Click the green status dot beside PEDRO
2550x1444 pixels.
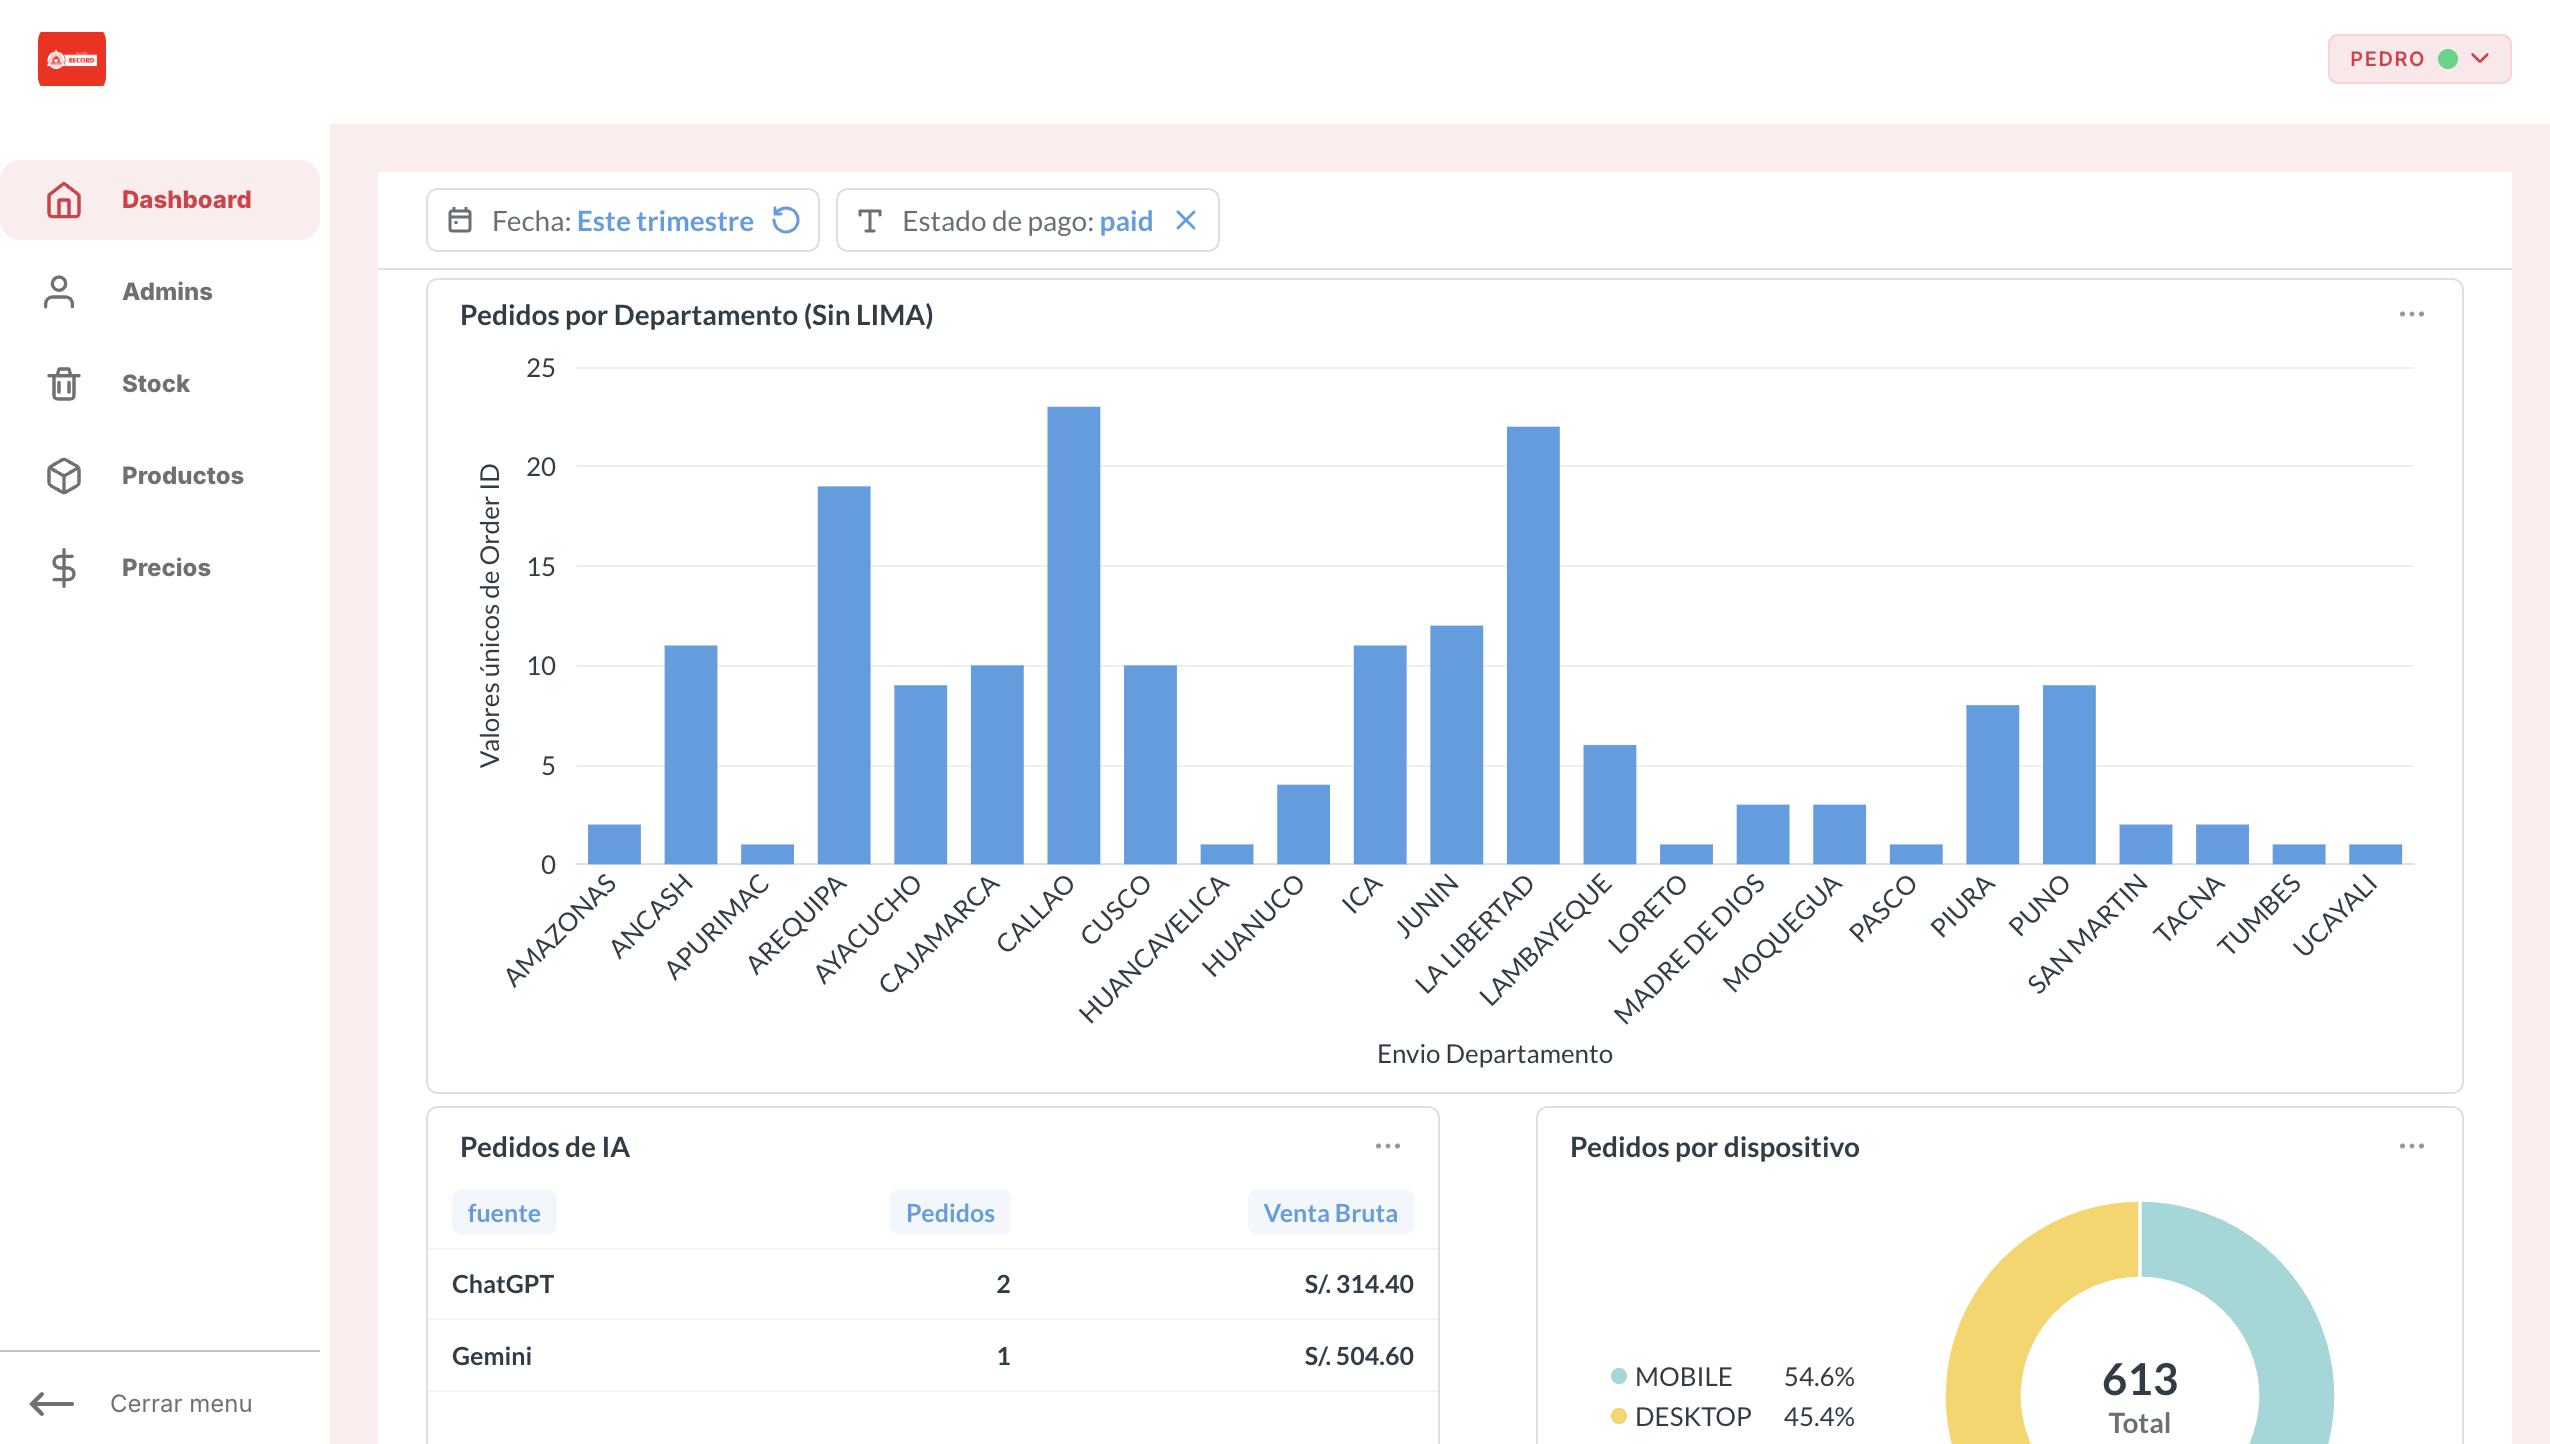coord(2449,59)
